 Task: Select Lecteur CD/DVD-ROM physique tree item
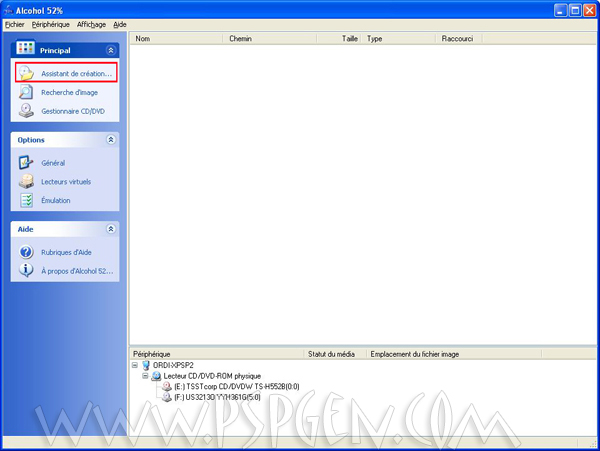click(x=212, y=376)
